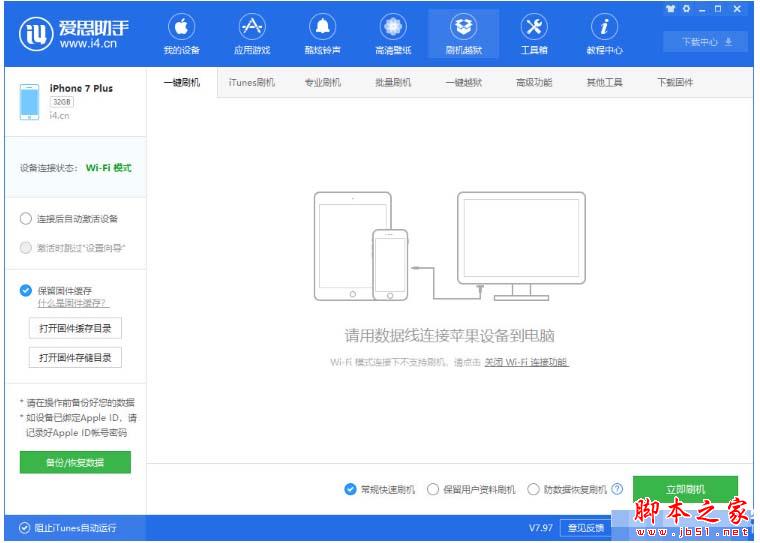The width and height of the screenshot is (760, 543).
Task: Click V7.97 version label
Action: pyautogui.click(x=540, y=527)
